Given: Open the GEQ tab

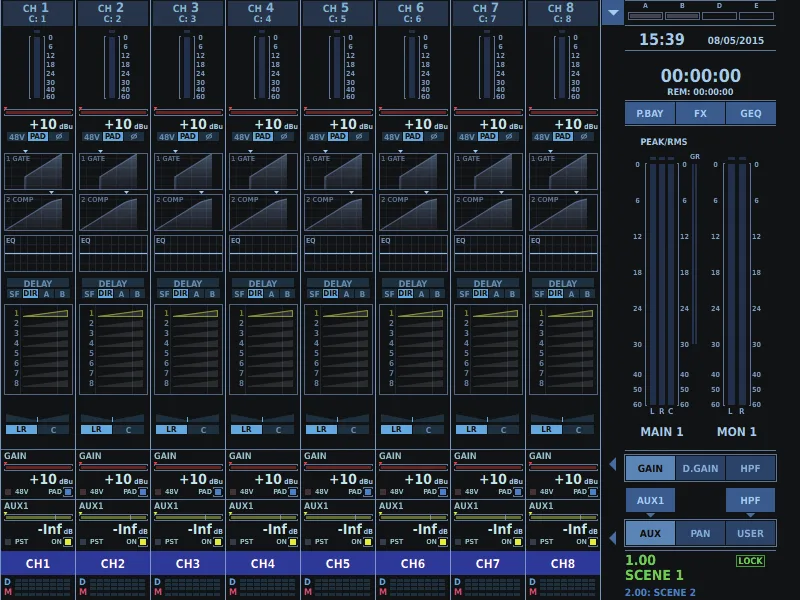Looking at the screenshot, I should tap(751, 113).
